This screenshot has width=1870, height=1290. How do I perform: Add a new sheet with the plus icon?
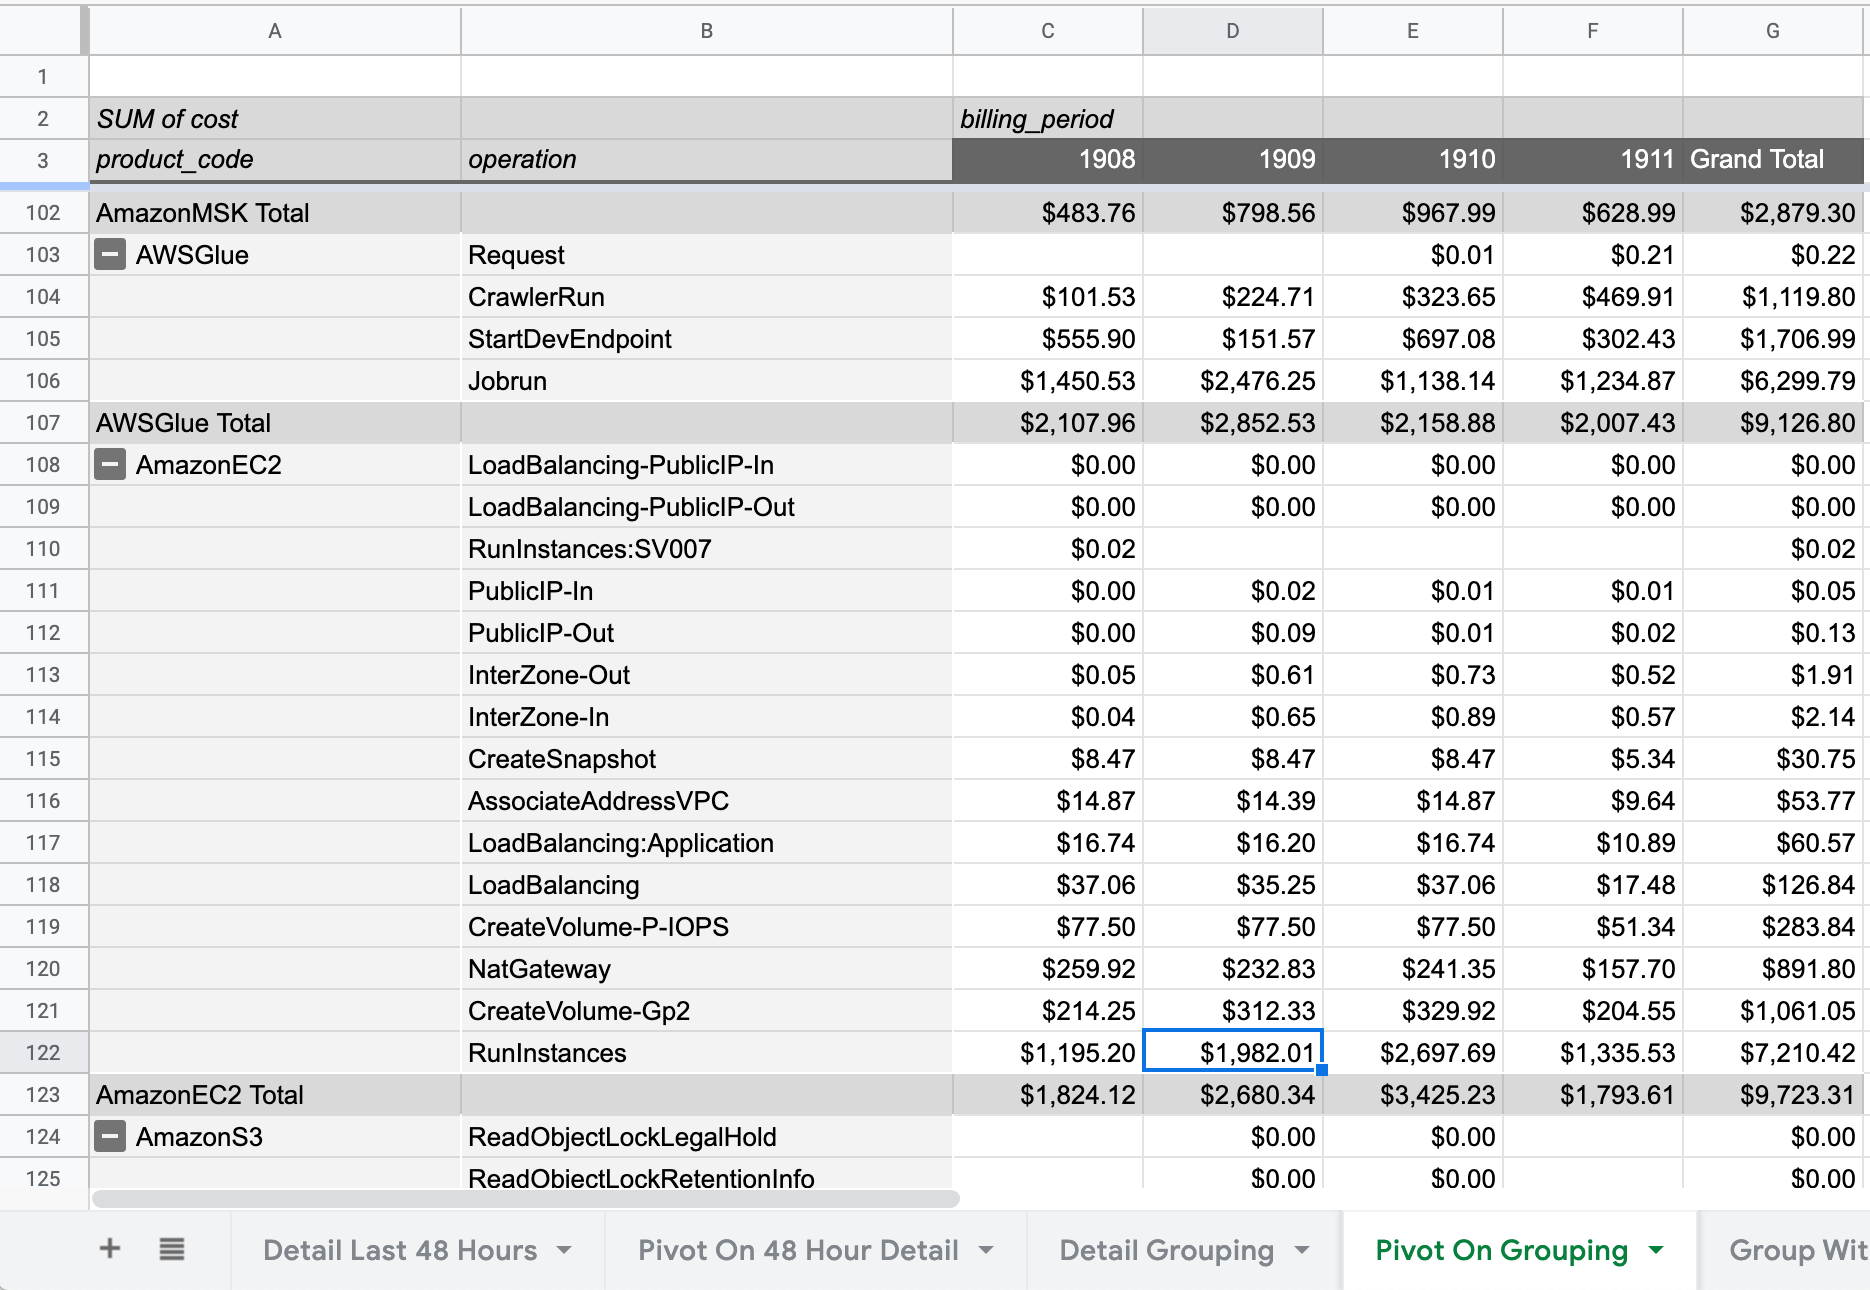(x=110, y=1248)
